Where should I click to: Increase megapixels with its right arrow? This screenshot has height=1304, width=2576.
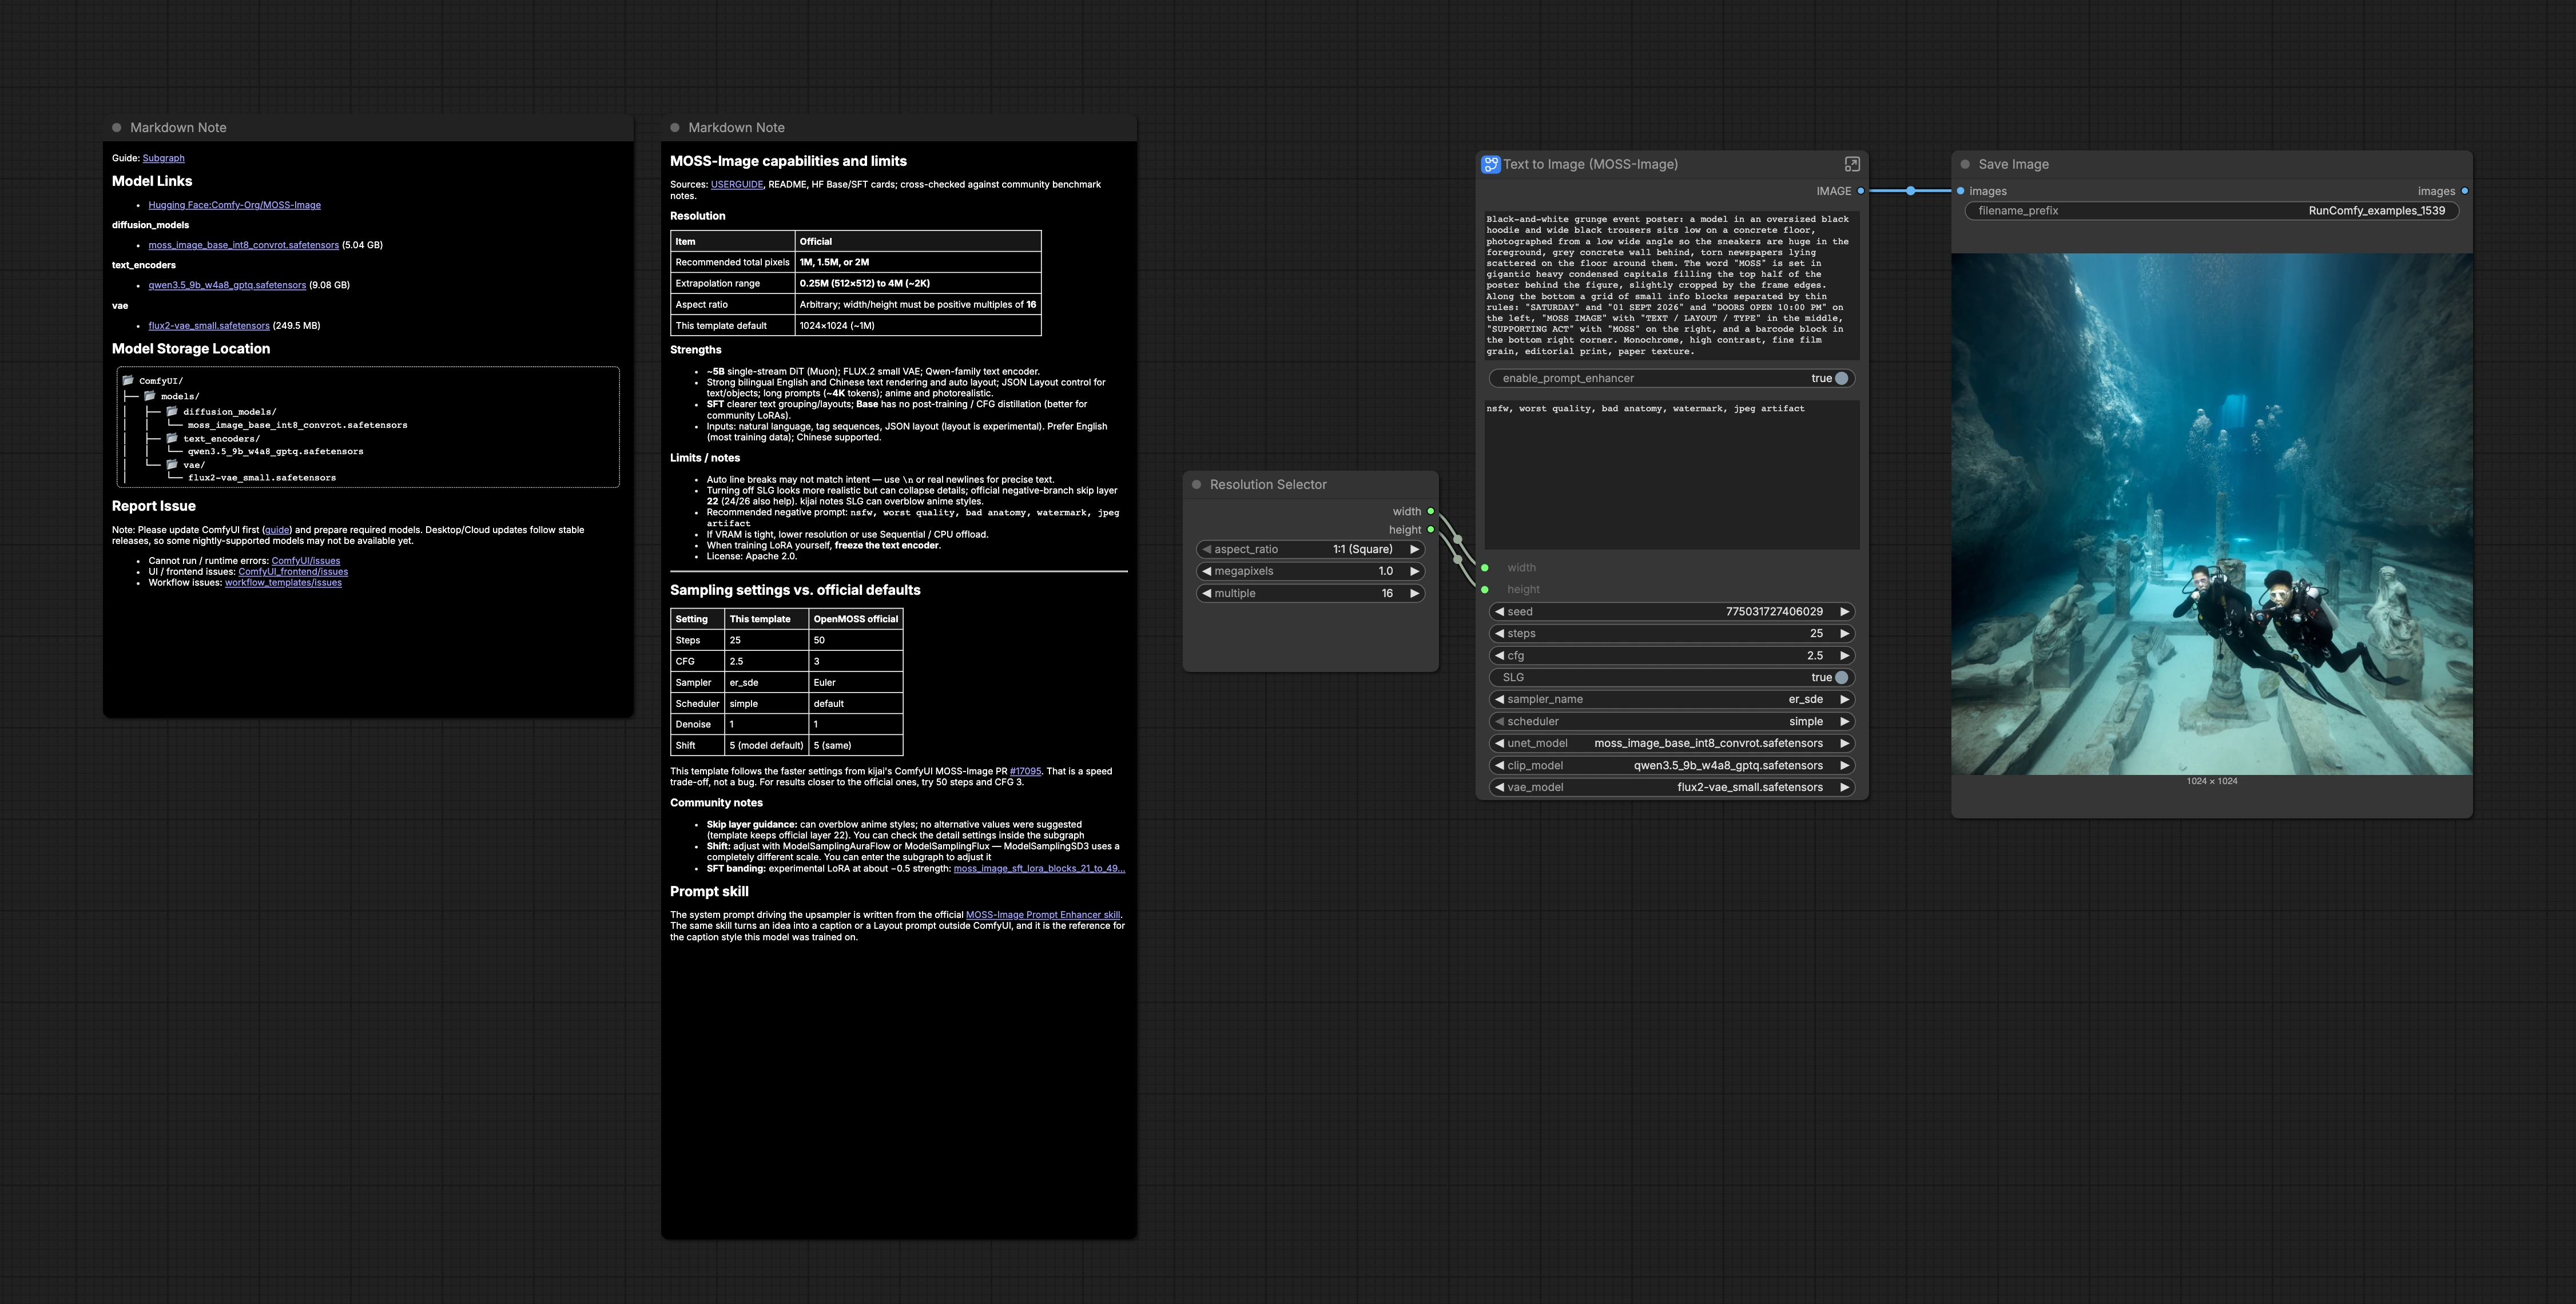coord(1414,571)
